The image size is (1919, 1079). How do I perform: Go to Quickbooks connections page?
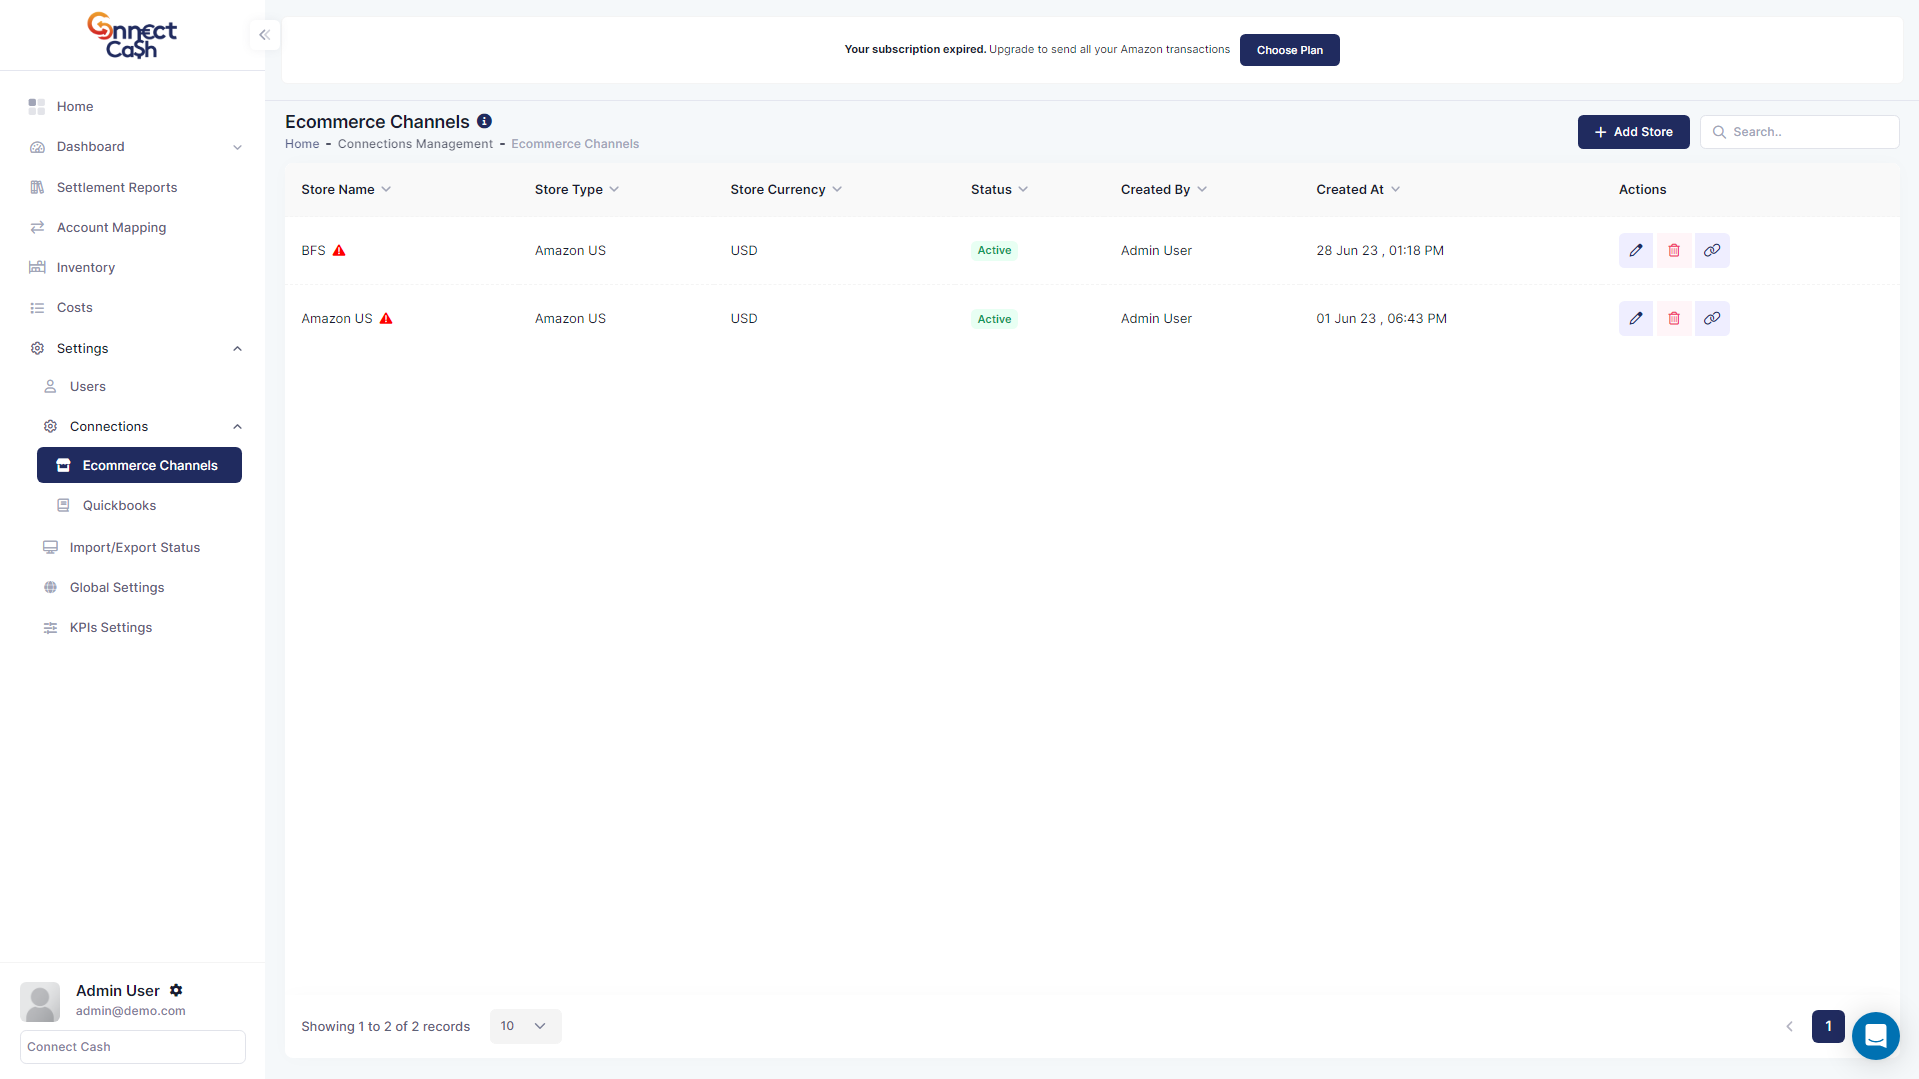pyautogui.click(x=119, y=505)
